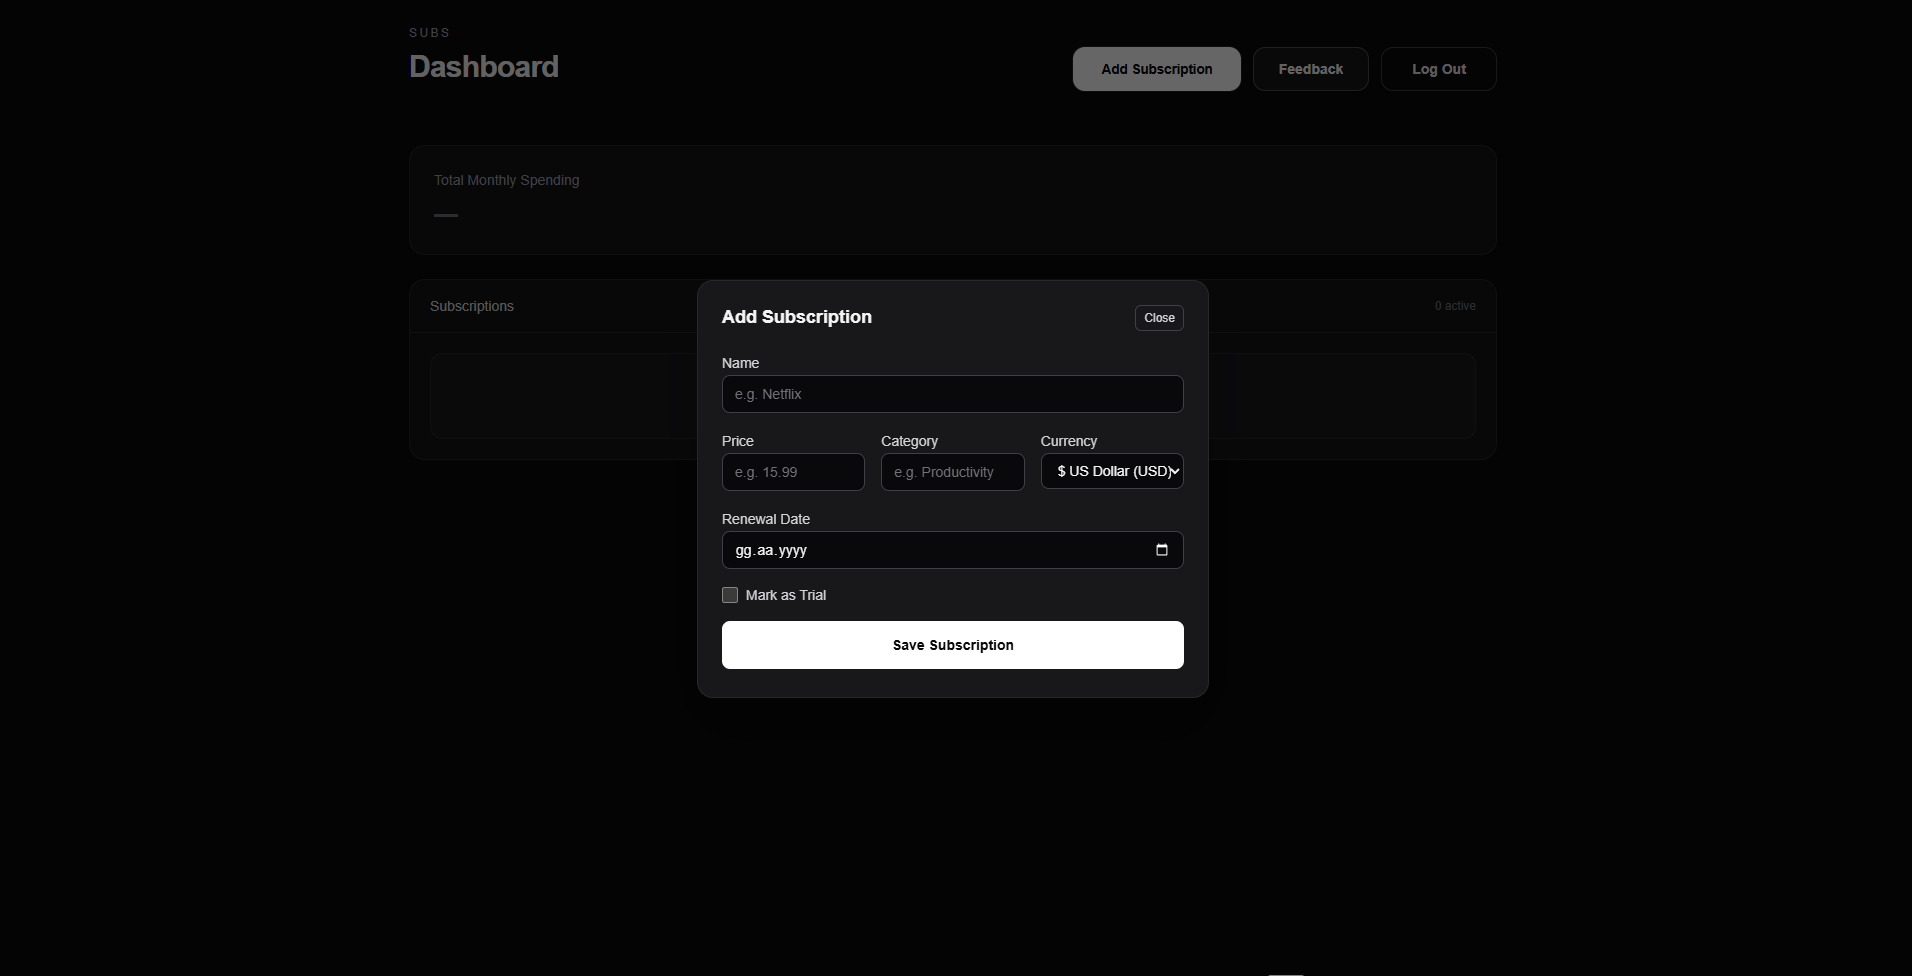The height and width of the screenshot is (976, 1912).
Task: Open the calendar picker in Renewal Date
Action: [1161, 550]
